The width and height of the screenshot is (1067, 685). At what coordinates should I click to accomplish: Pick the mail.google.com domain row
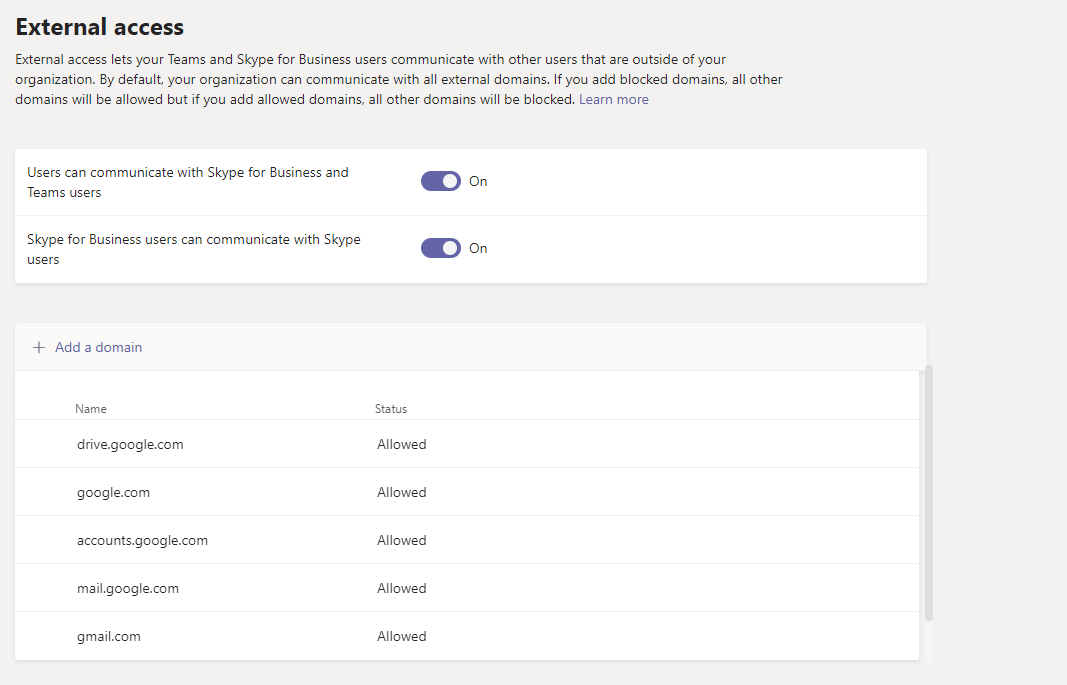[128, 588]
